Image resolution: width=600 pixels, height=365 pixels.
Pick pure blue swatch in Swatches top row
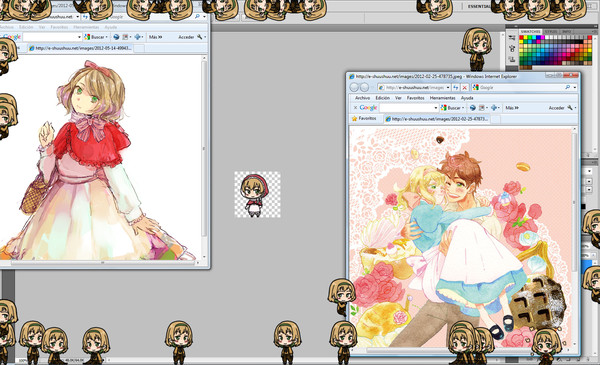point(538,37)
